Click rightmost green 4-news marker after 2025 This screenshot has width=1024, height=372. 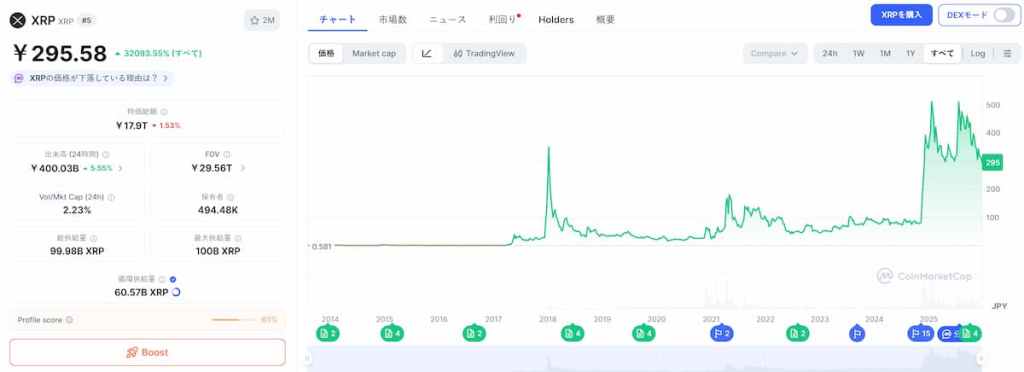point(970,333)
